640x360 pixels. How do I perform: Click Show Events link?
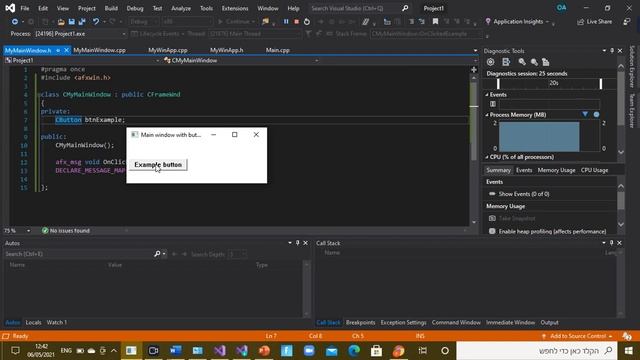524,194
